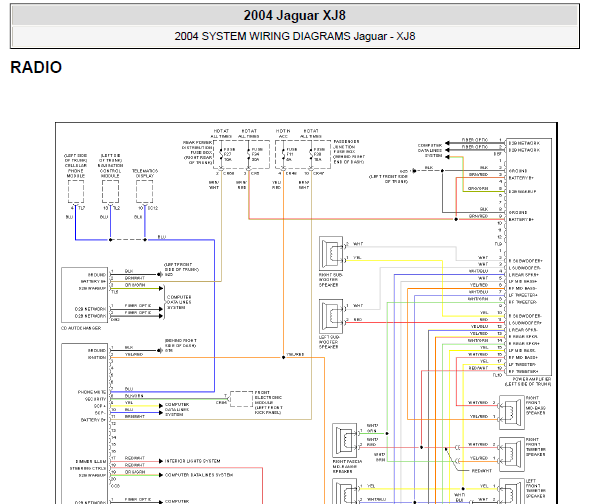This screenshot has width=599, height=504.
Task: Click the CD autochanger component box
Action: click(85, 295)
